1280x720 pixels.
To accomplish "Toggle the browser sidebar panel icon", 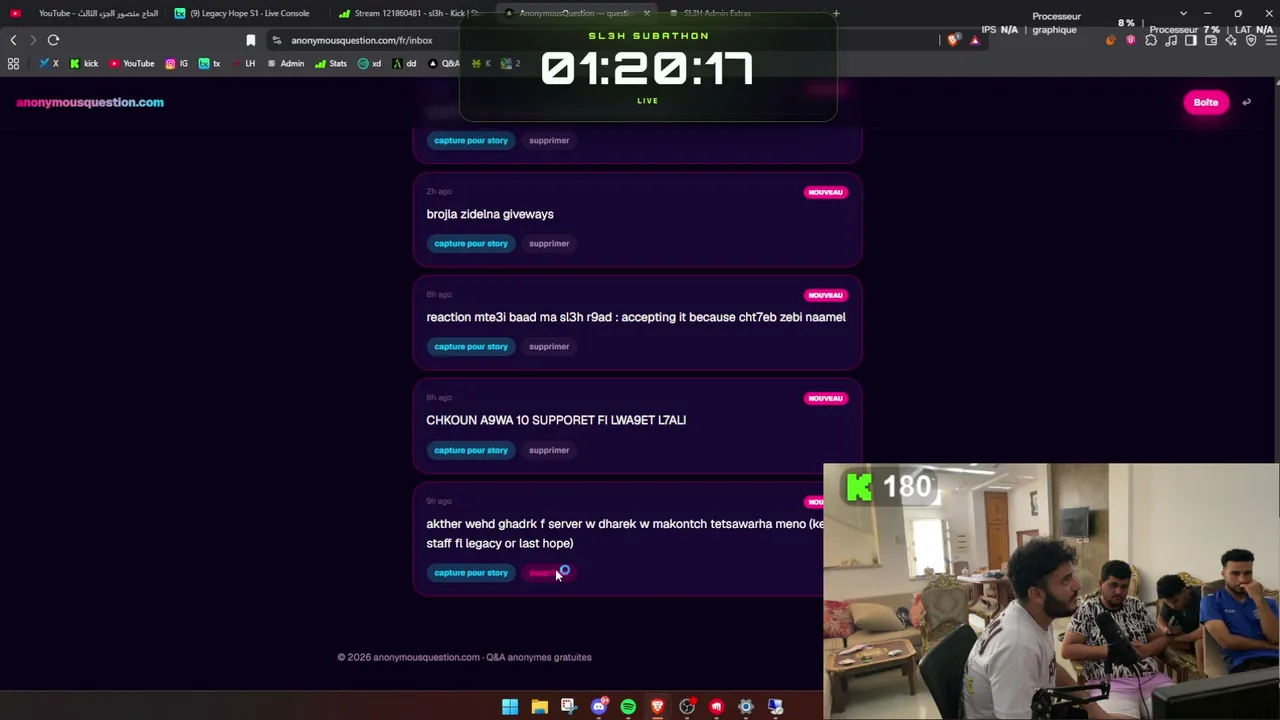I will tap(1191, 40).
